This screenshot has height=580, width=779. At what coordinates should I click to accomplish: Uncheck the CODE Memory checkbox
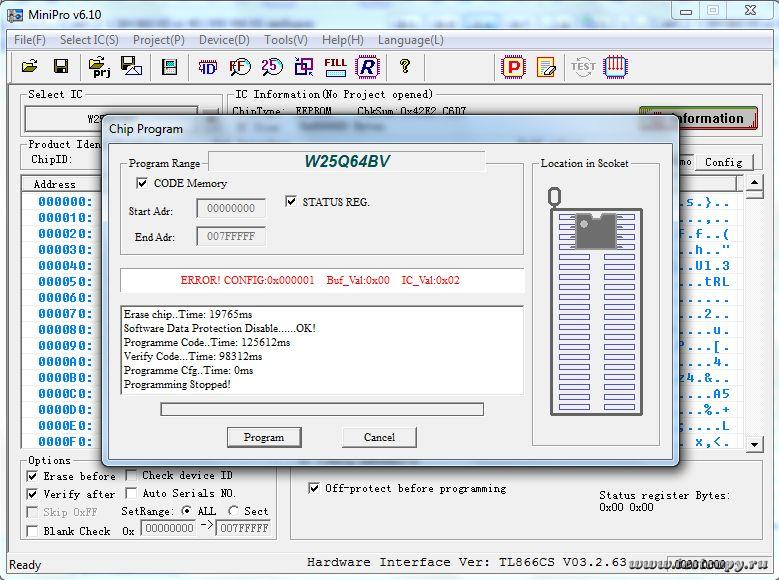(142, 184)
